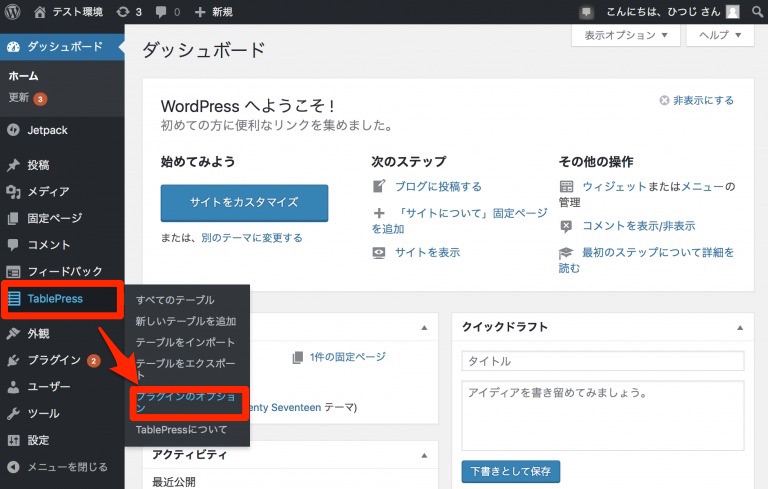Click the フィードバック sidebar icon

click(14, 271)
